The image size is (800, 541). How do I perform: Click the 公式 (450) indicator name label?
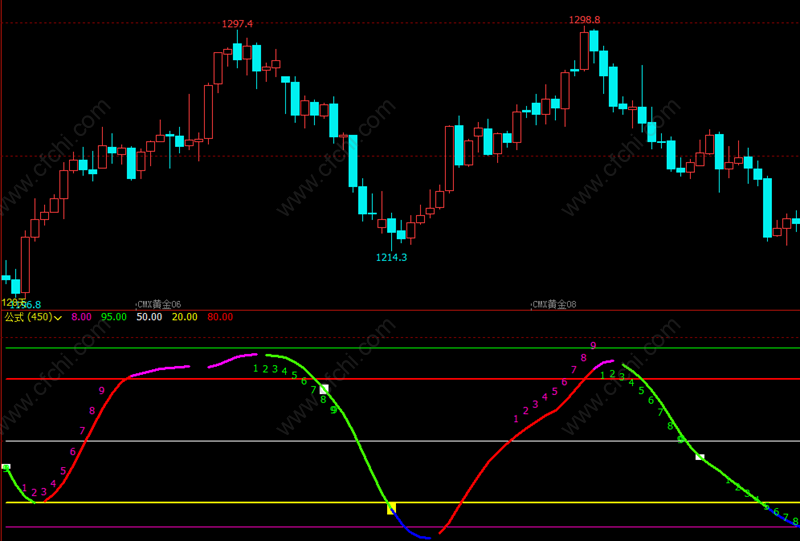pos(28,317)
